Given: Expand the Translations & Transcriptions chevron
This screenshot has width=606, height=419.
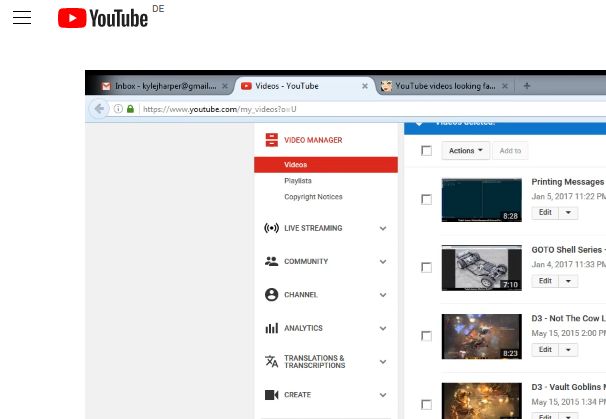Looking at the screenshot, I should coord(383,362).
